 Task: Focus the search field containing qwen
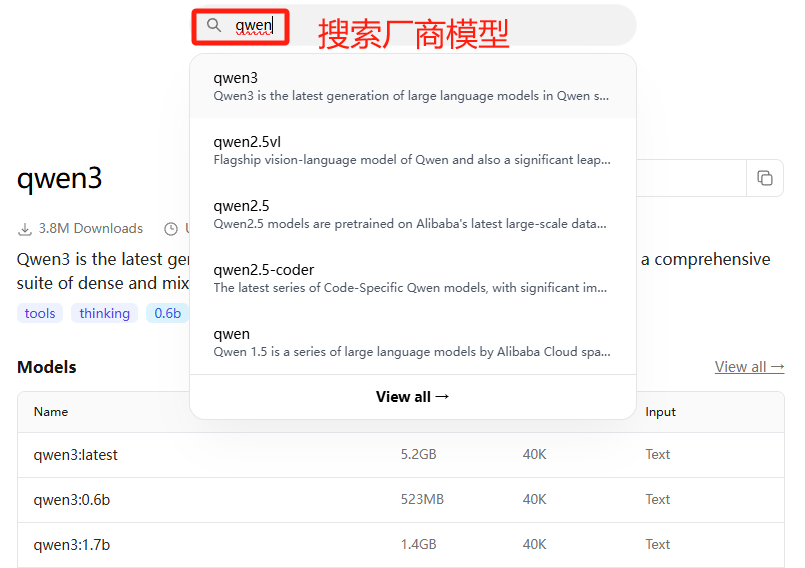tap(414, 25)
